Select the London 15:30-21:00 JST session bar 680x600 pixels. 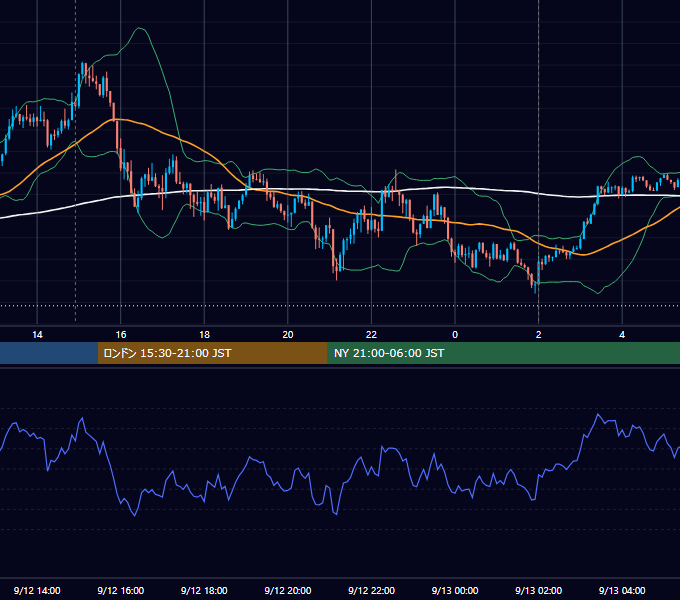click(x=212, y=353)
